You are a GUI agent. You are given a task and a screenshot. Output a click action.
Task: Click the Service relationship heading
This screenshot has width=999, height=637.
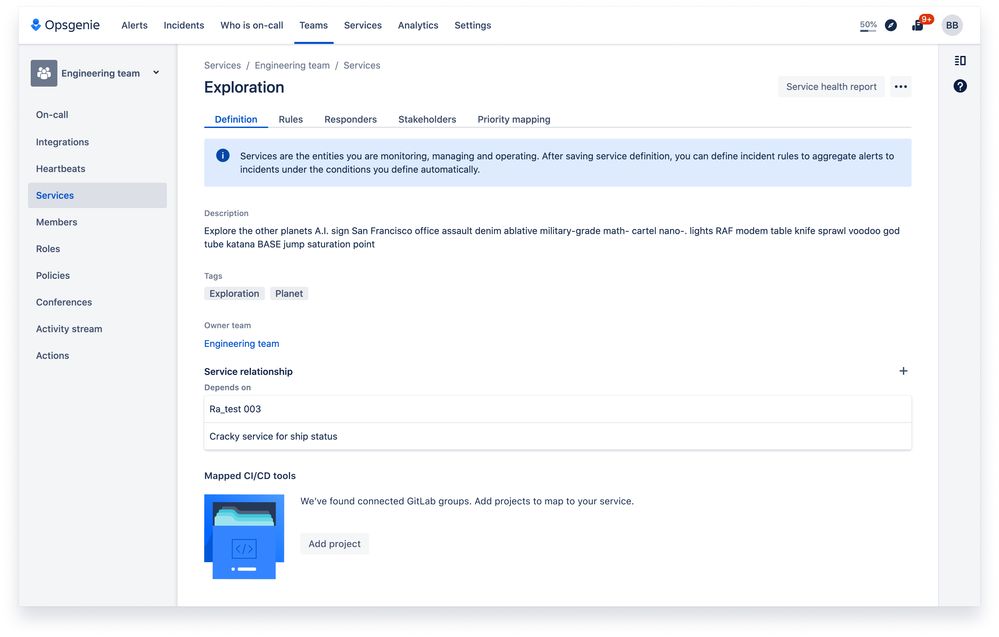pyautogui.click(x=248, y=371)
